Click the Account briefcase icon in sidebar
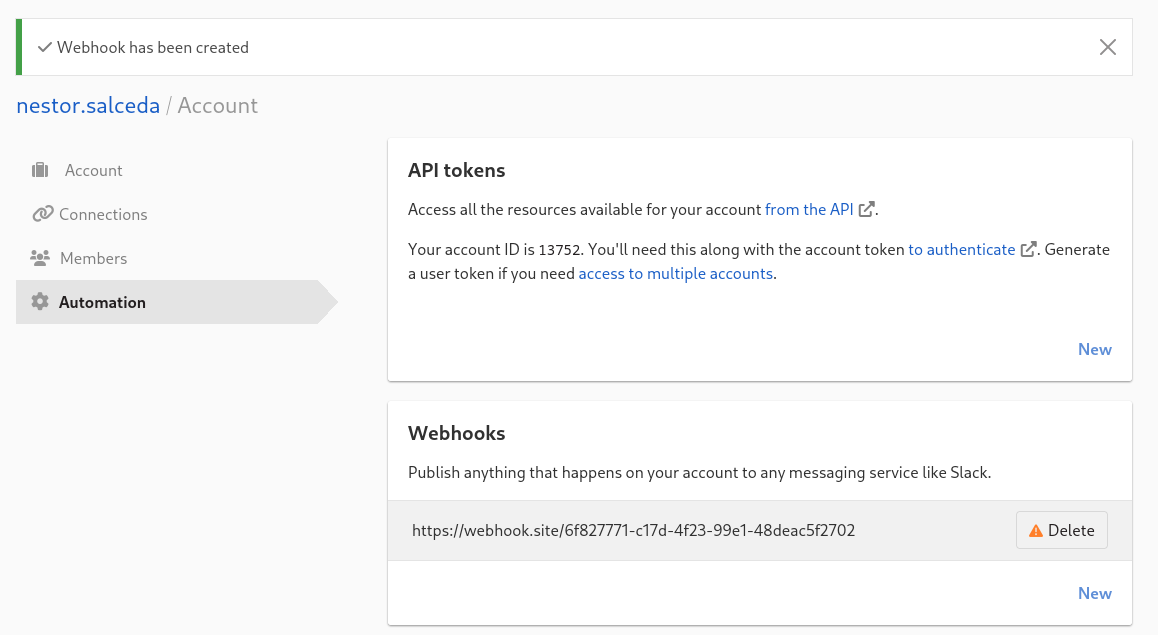Screen dimensions: 1158x635 (x=40, y=170)
